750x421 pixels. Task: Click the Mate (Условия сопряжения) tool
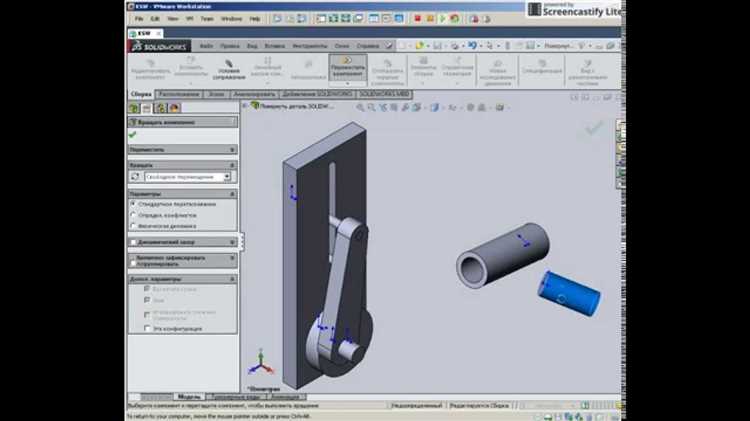(x=229, y=70)
